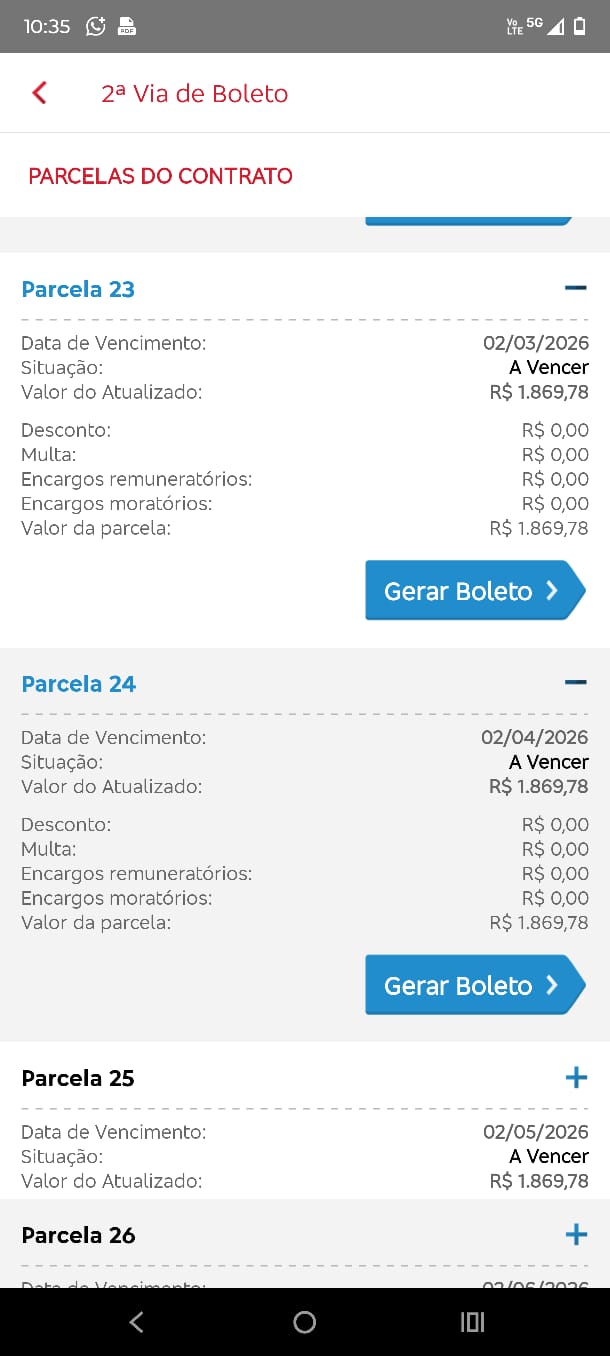610x1356 pixels.
Task: Tap the Android home circle button
Action: click(x=305, y=1322)
